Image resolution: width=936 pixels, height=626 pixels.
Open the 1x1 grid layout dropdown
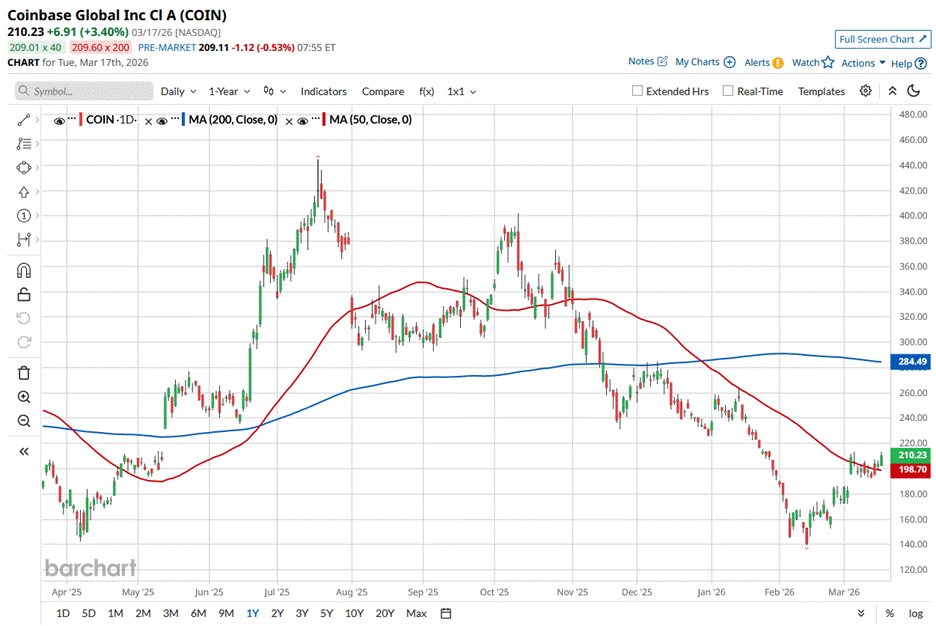[x=461, y=91]
